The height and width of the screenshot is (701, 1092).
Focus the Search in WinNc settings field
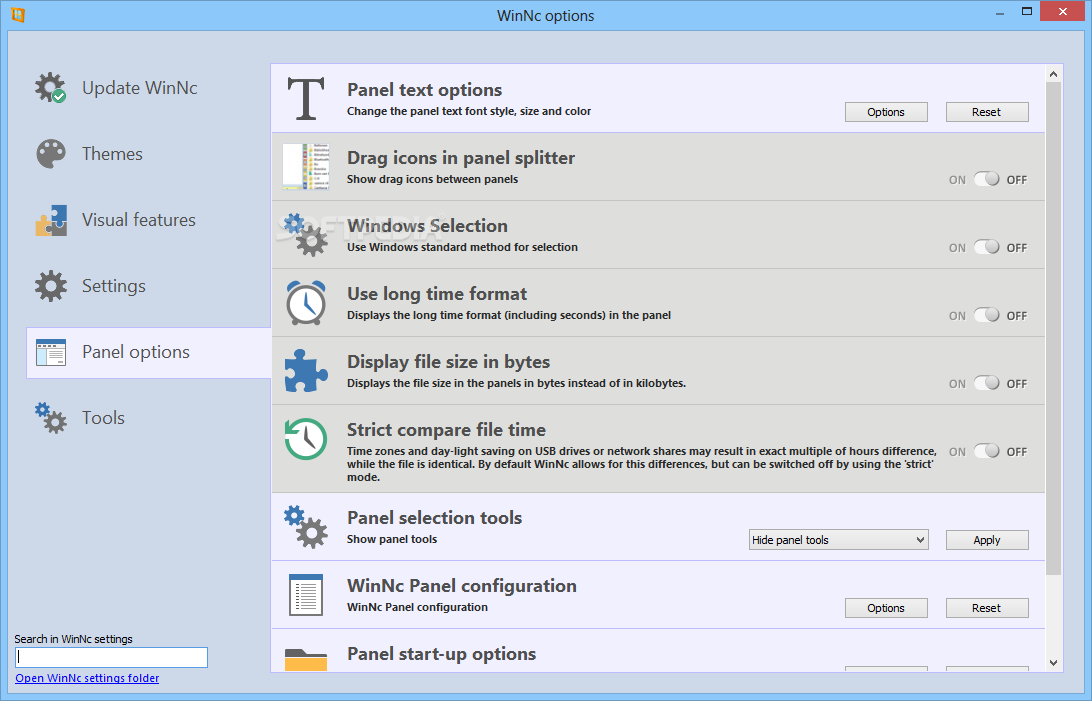point(111,657)
